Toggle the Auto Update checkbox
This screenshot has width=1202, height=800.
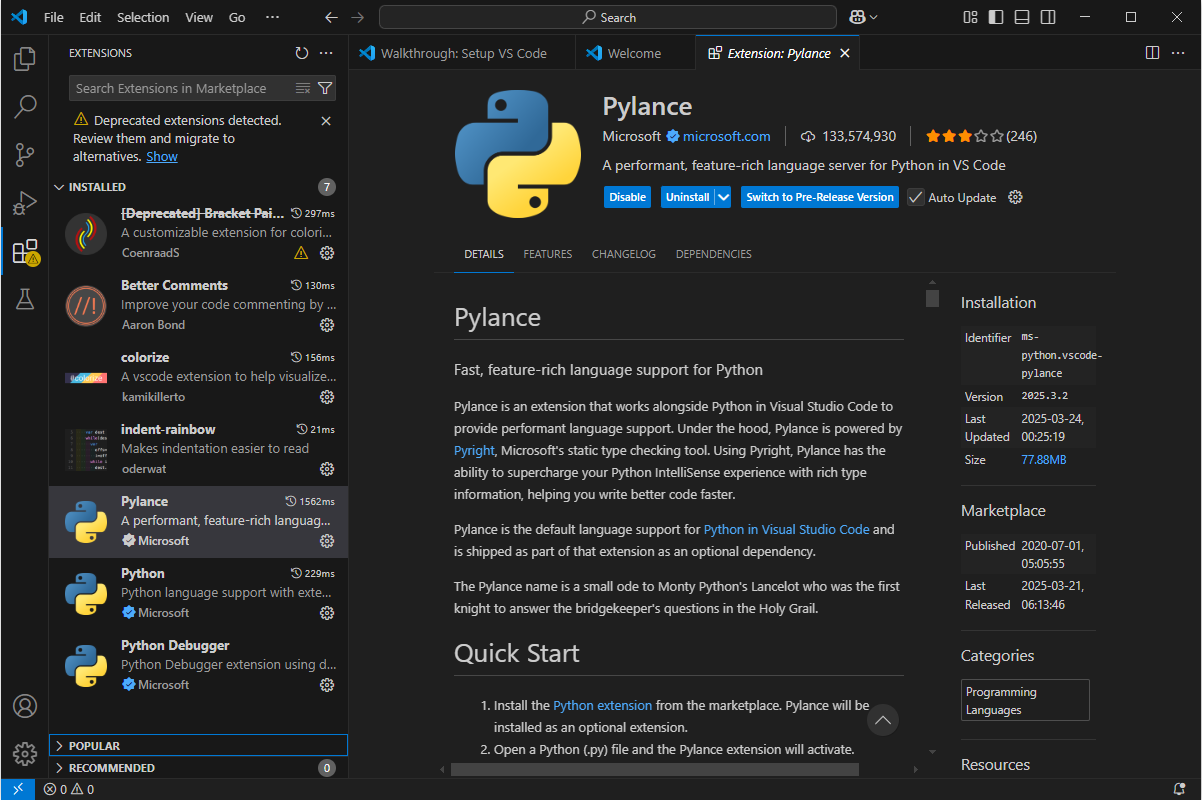pyautogui.click(x=916, y=197)
